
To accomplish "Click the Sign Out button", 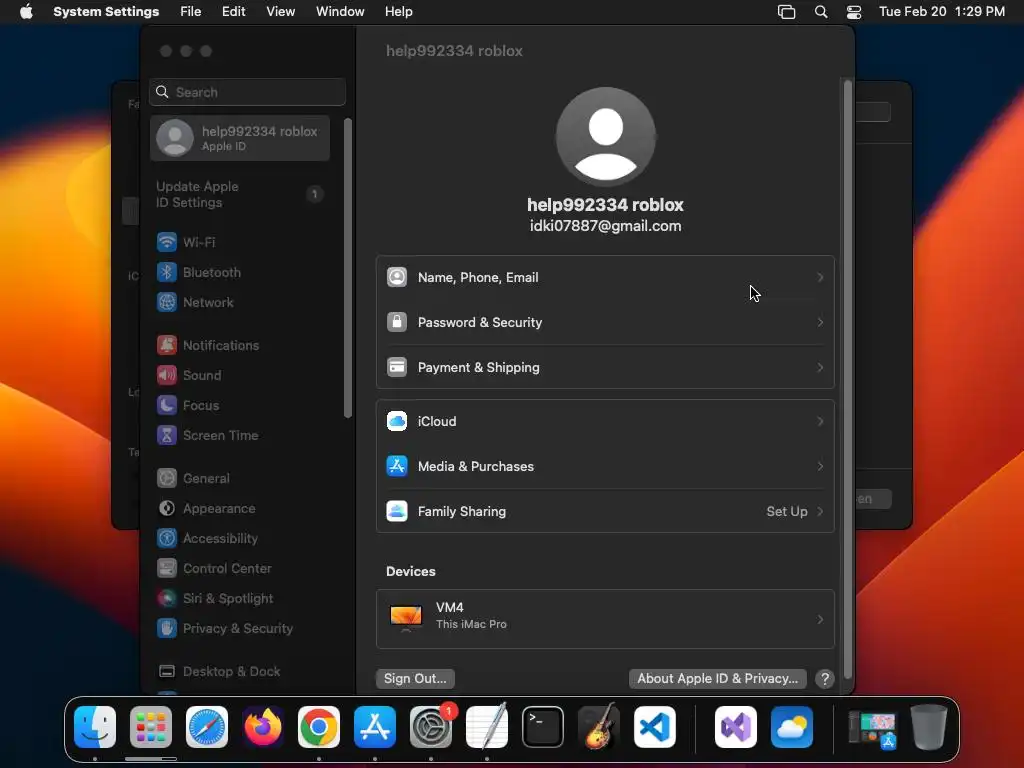I will click(415, 679).
